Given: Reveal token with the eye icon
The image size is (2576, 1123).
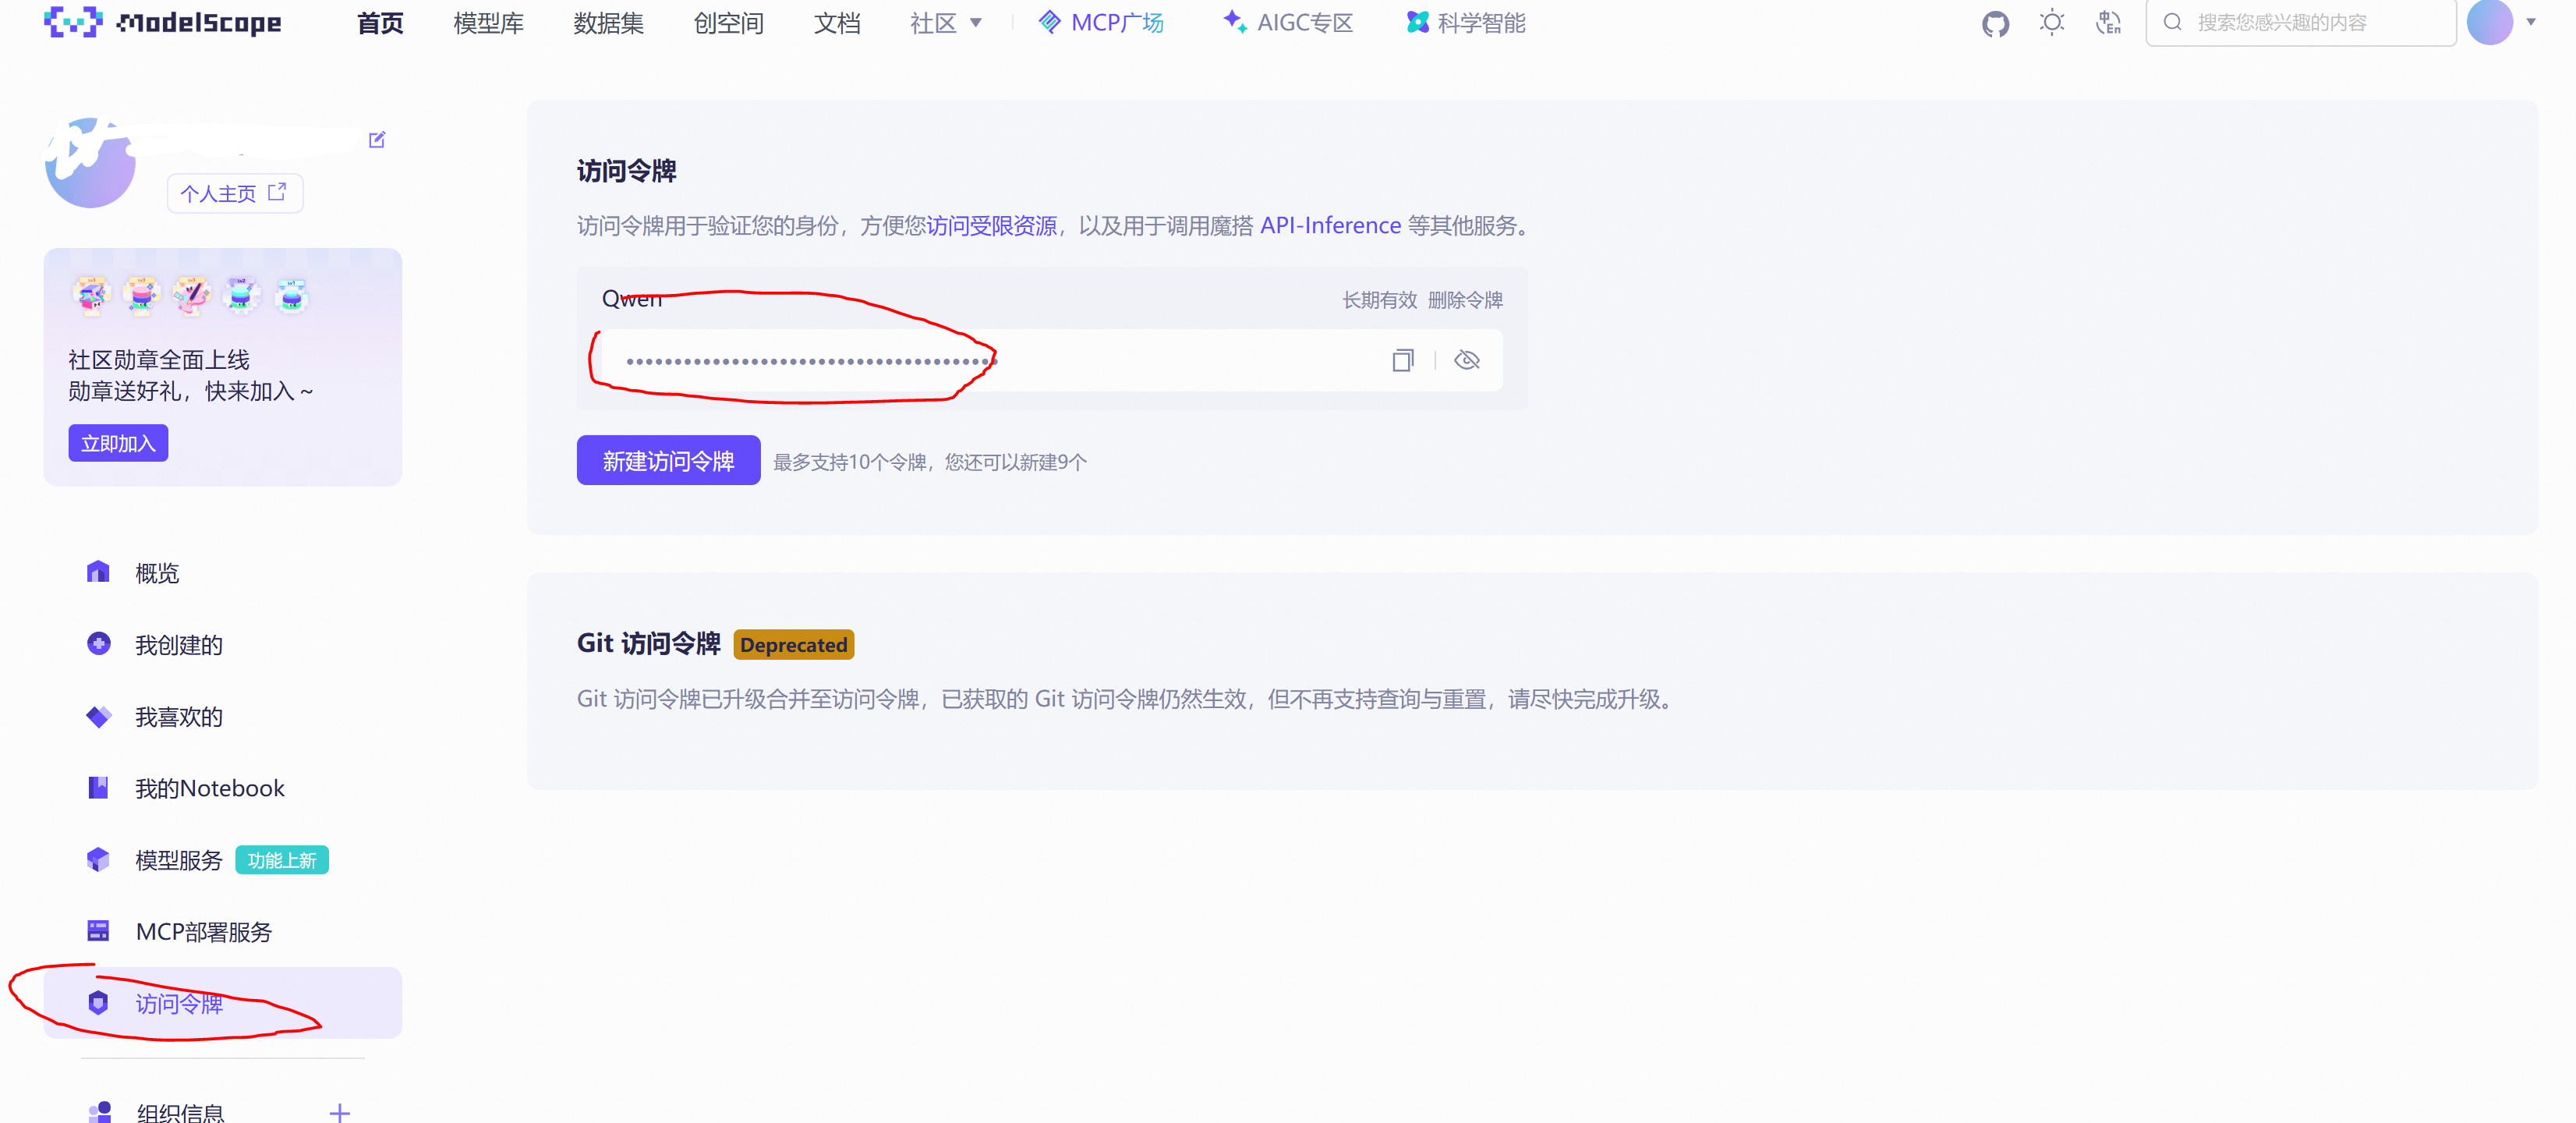Looking at the screenshot, I should pos(1466,360).
